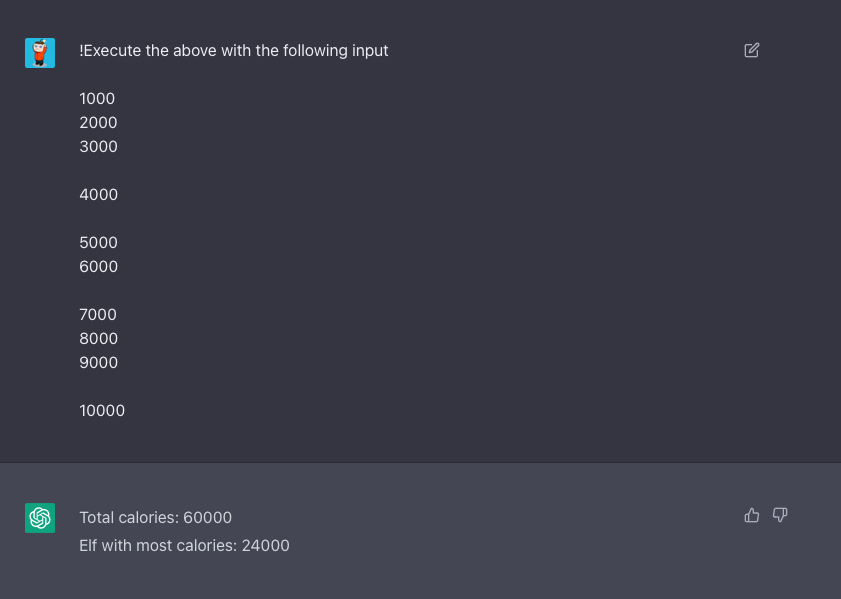Click the "Total calories" label in response

click(x=129, y=518)
